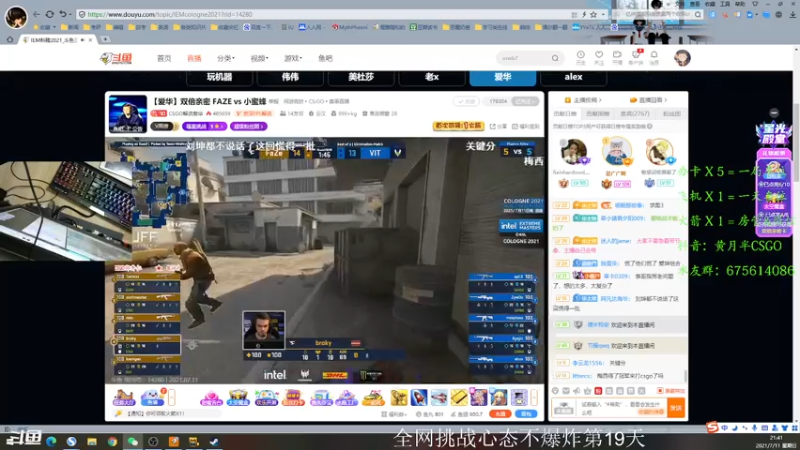Select the last tab right of 贵宾(2767)
The width and height of the screenshot is (800, 450).
coord(671,114)
